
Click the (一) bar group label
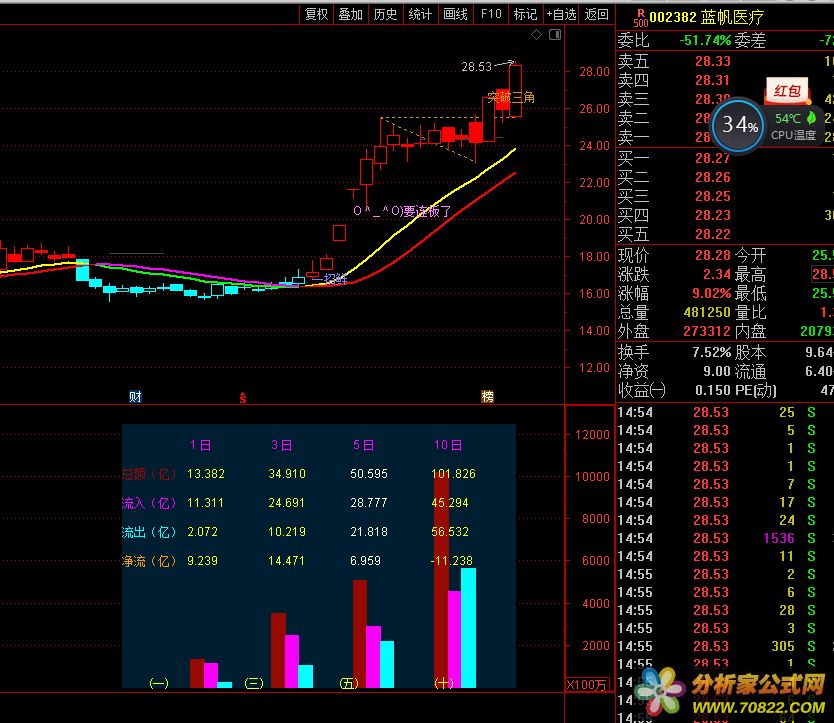159,683
